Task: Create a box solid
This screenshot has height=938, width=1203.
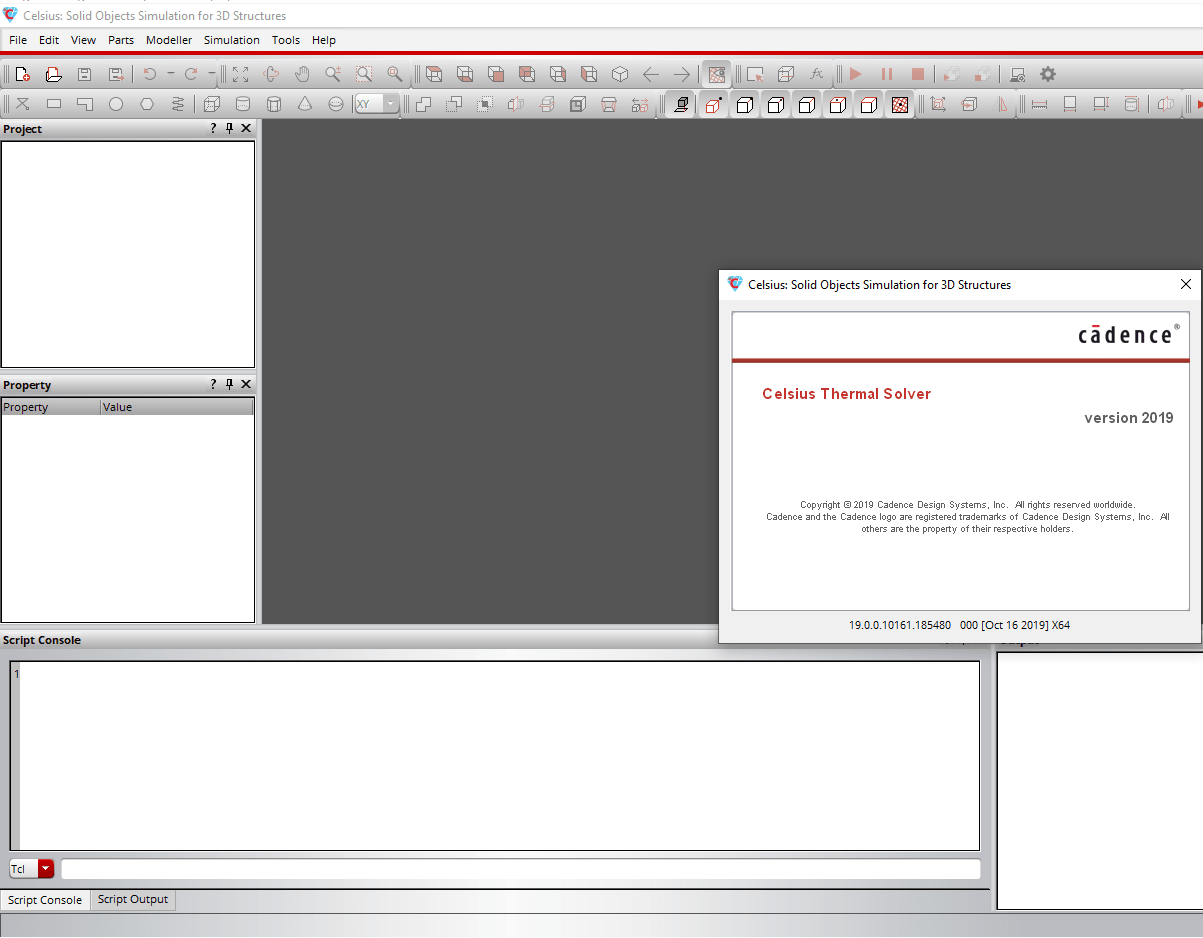Action: [212, 104]
